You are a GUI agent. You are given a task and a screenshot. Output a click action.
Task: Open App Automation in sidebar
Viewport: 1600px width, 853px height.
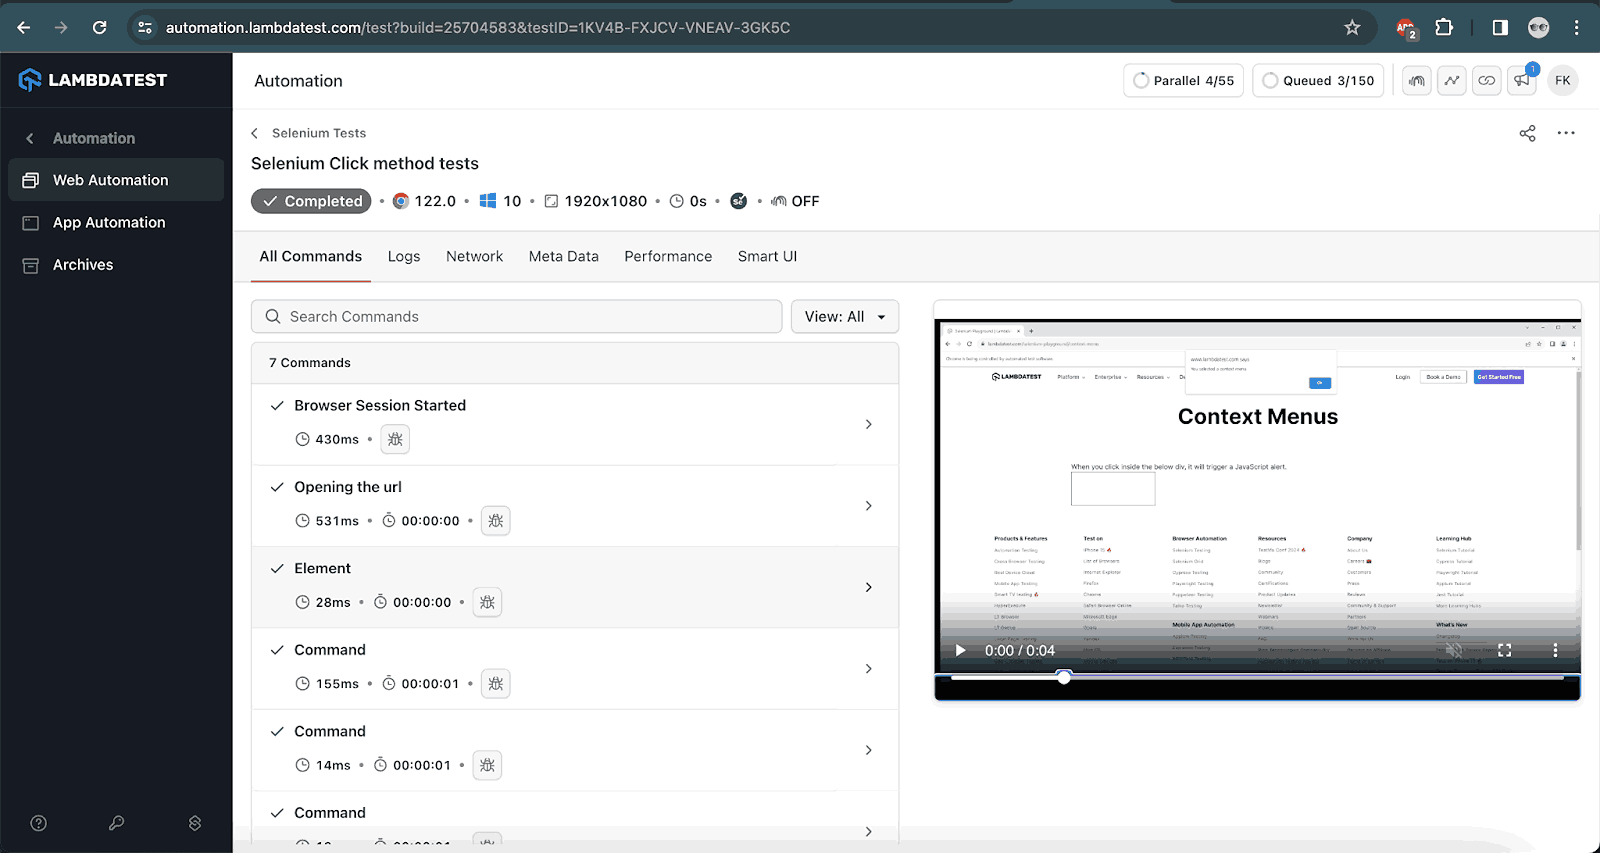coord(116,222)
